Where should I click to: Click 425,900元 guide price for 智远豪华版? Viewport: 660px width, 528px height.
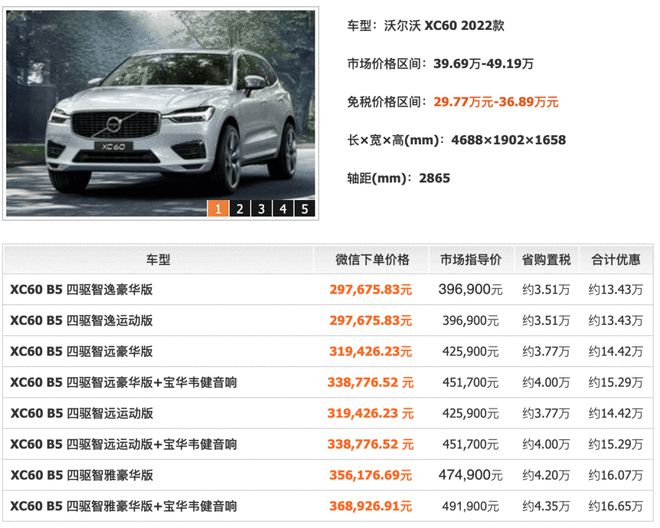click(x=471, y=351)
